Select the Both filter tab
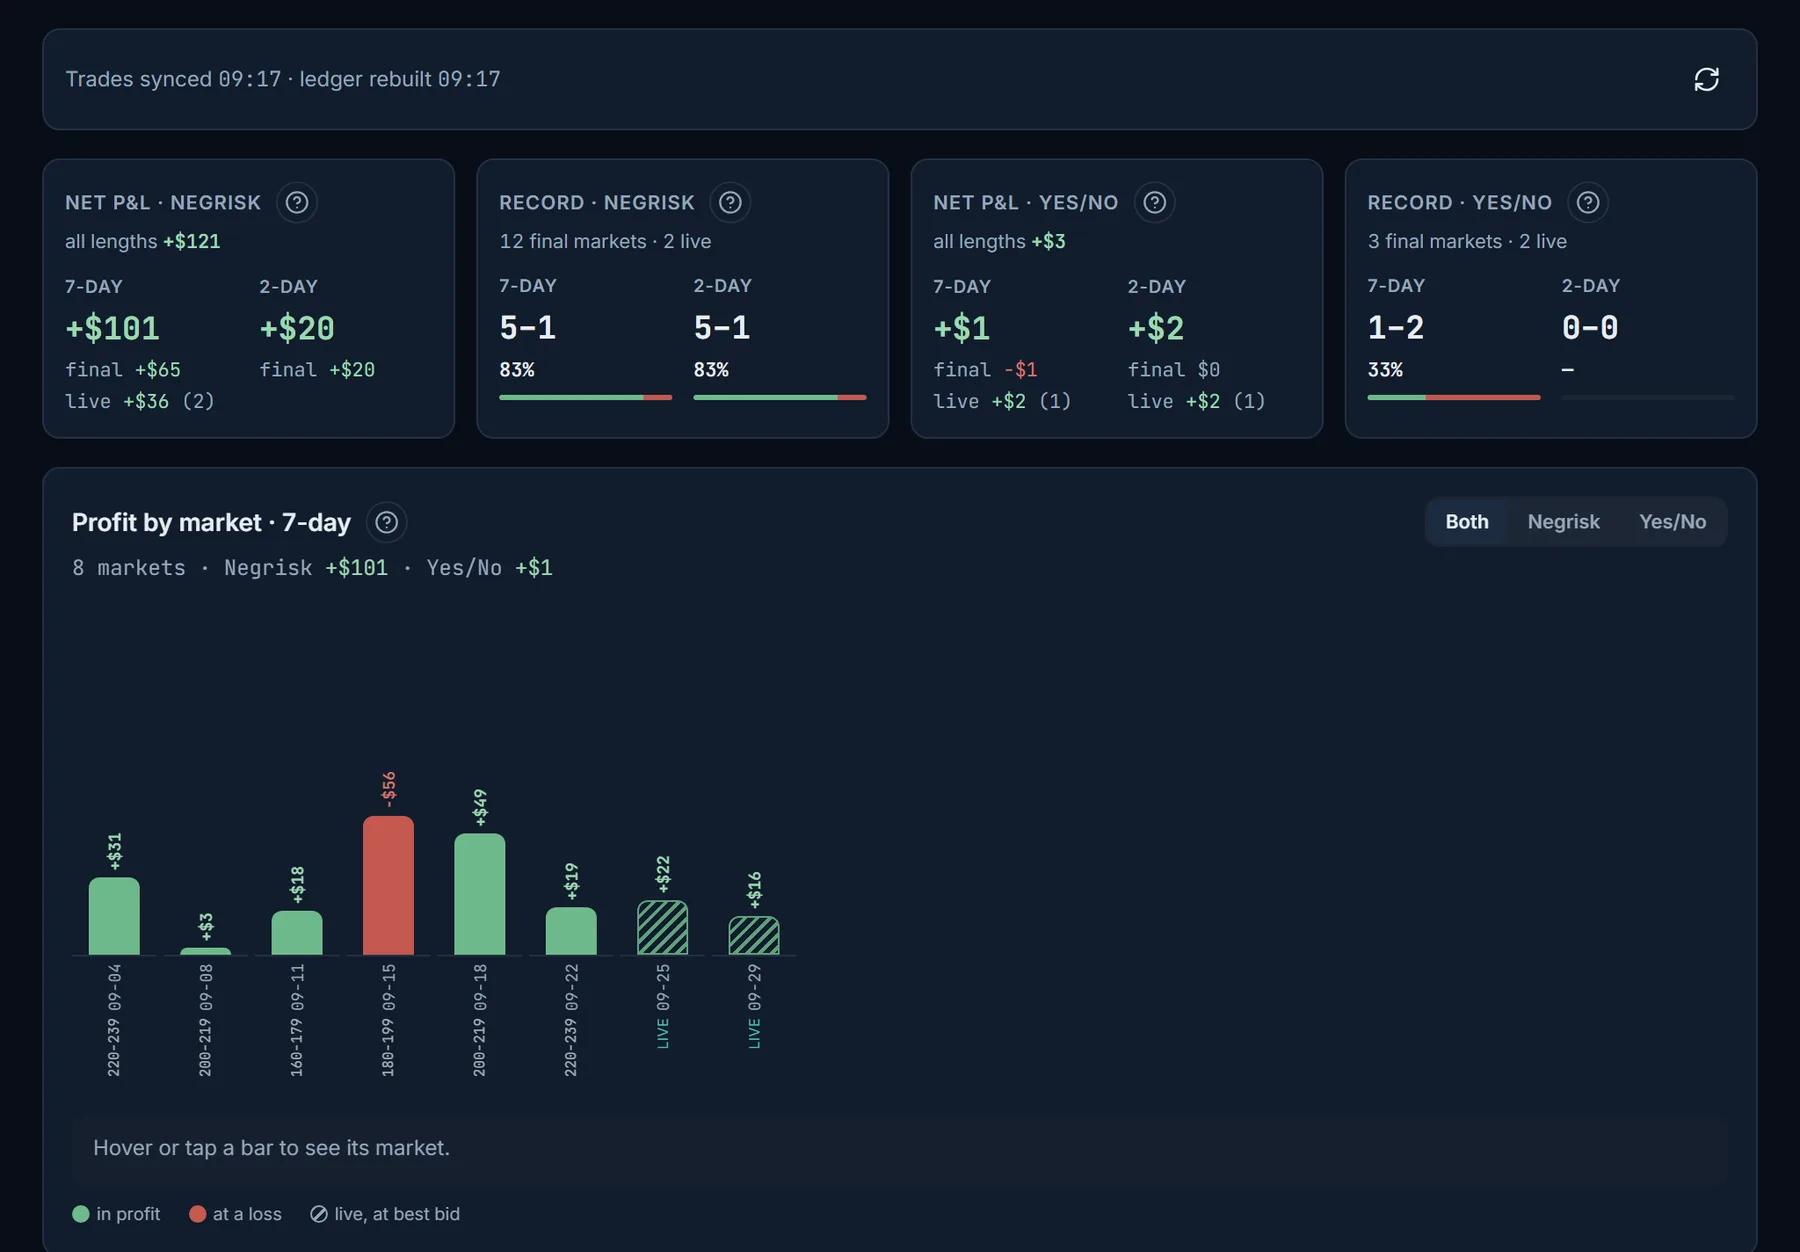Viewport: 1800px width, 1252px height. tap(1466, 522)
